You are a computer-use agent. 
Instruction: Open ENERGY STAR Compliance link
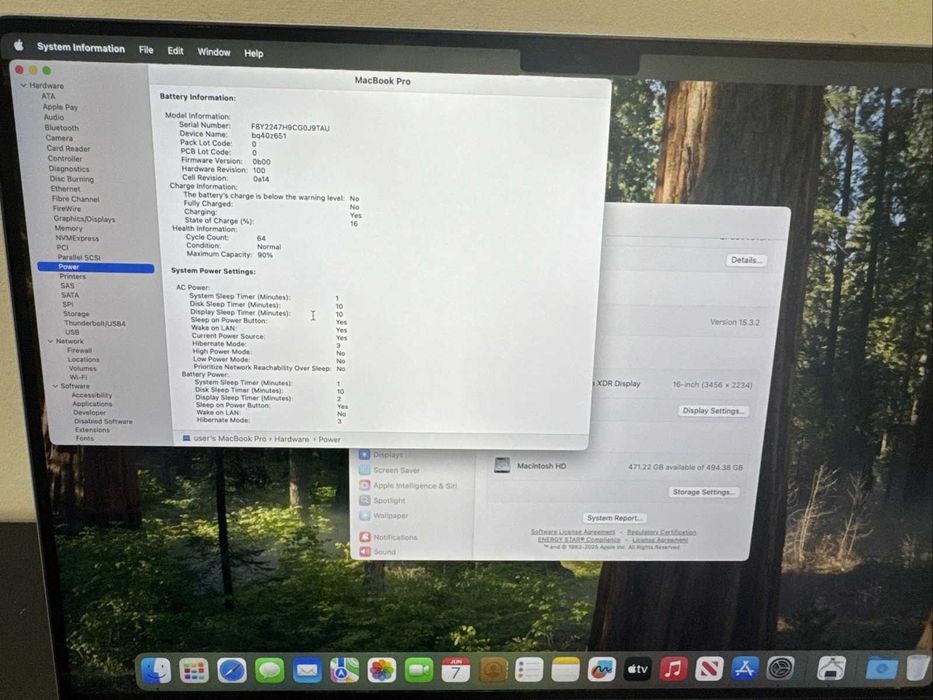[x=579, y=539]
